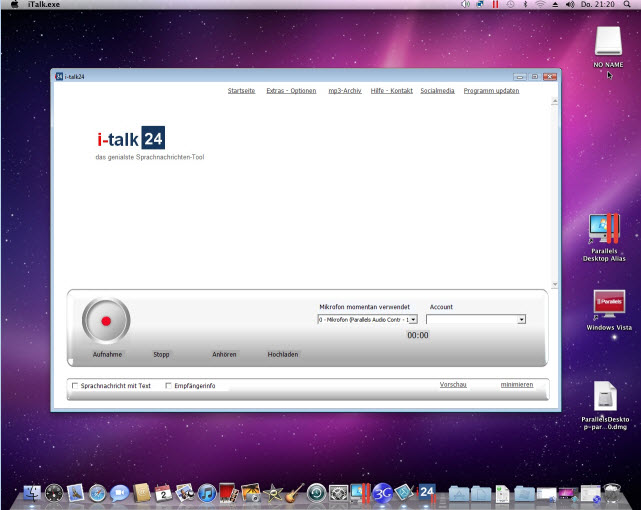This screenshot has height=510, width=641.
Task: Click the Hochladen button
Action: (x=283, y=354)
